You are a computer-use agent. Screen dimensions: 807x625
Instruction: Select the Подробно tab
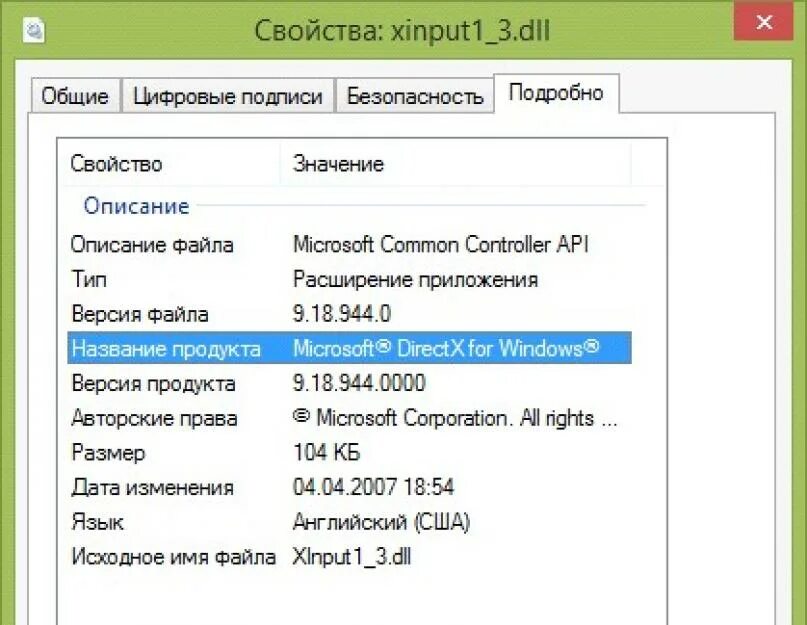(556, 93)
